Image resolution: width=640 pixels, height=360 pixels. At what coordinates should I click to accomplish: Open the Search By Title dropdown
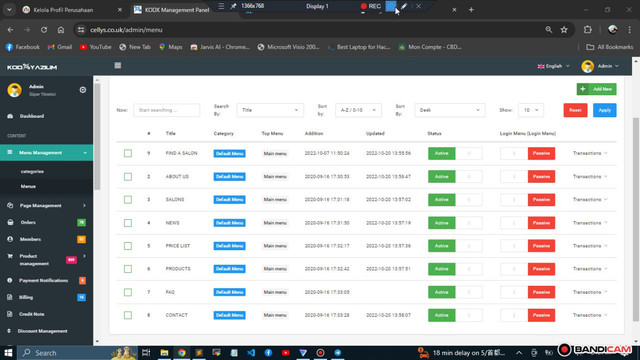(x=270, y=110)
